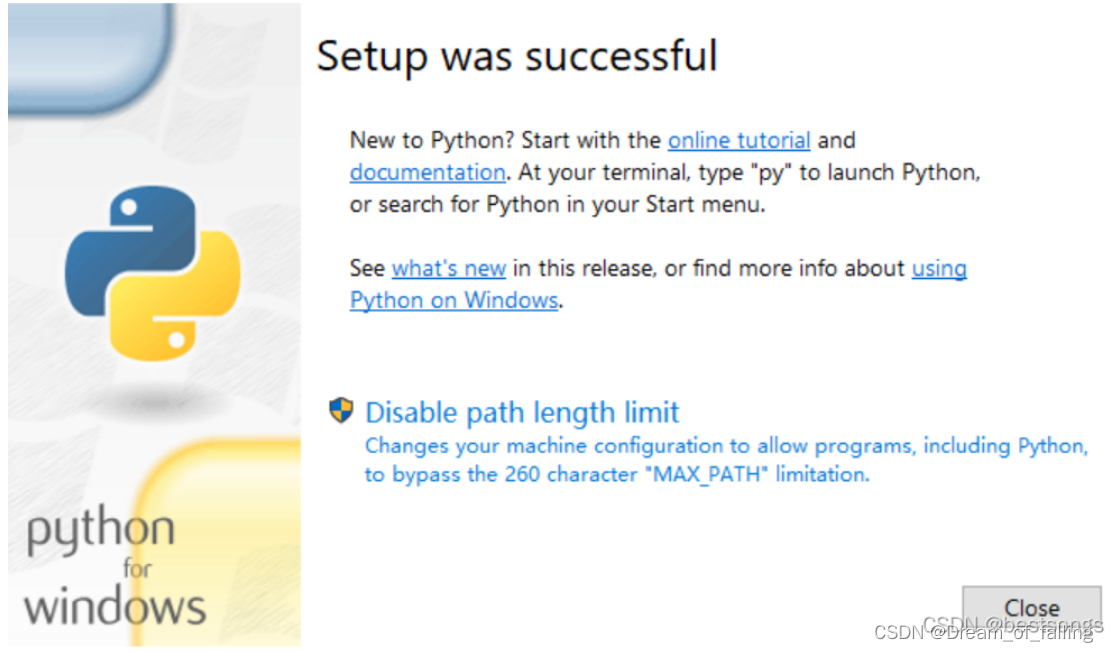Click the 'windows' word in sidebar branding
The height and width of the screenshot is (652, 1108).
(115, 606)
